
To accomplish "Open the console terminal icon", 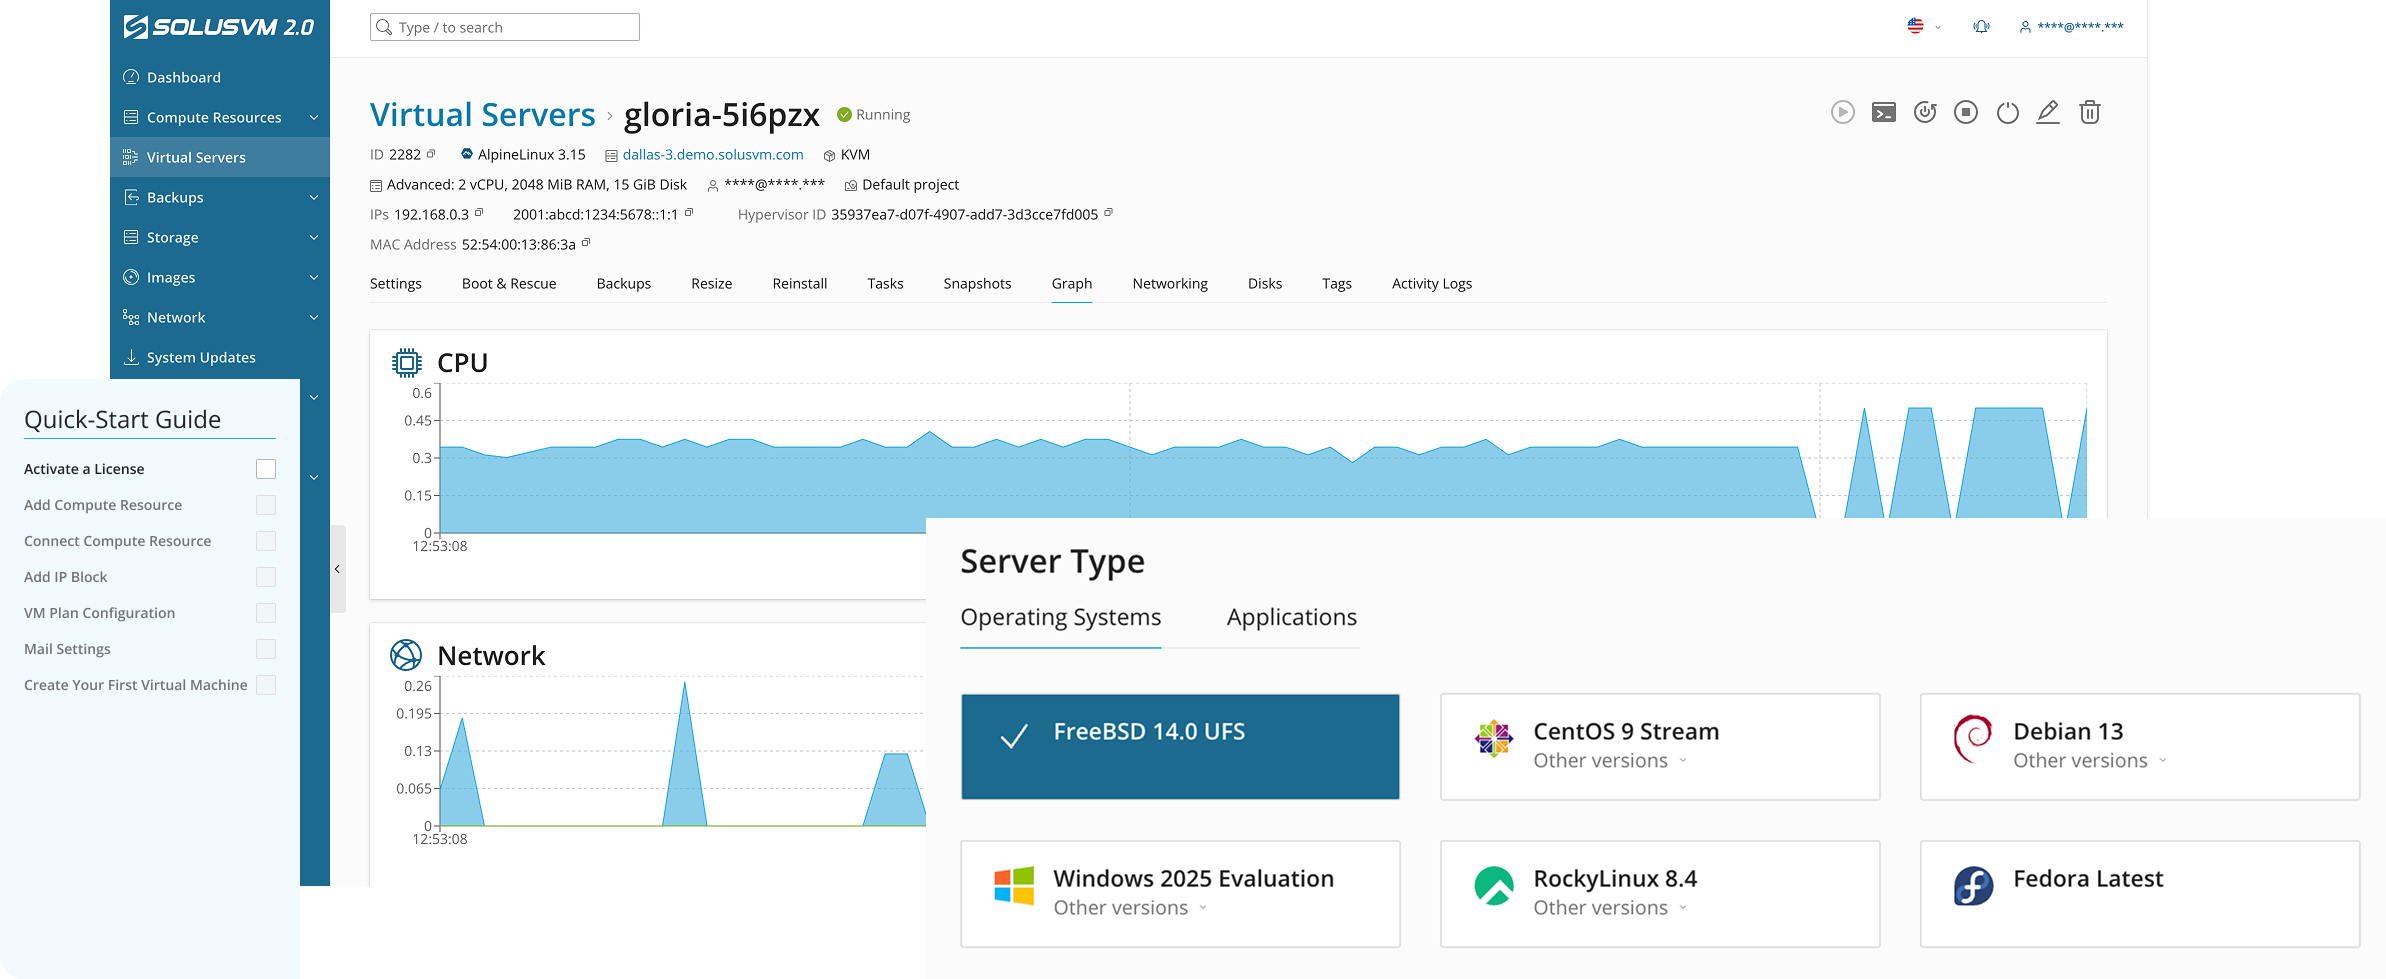I will click(1883, 112).
